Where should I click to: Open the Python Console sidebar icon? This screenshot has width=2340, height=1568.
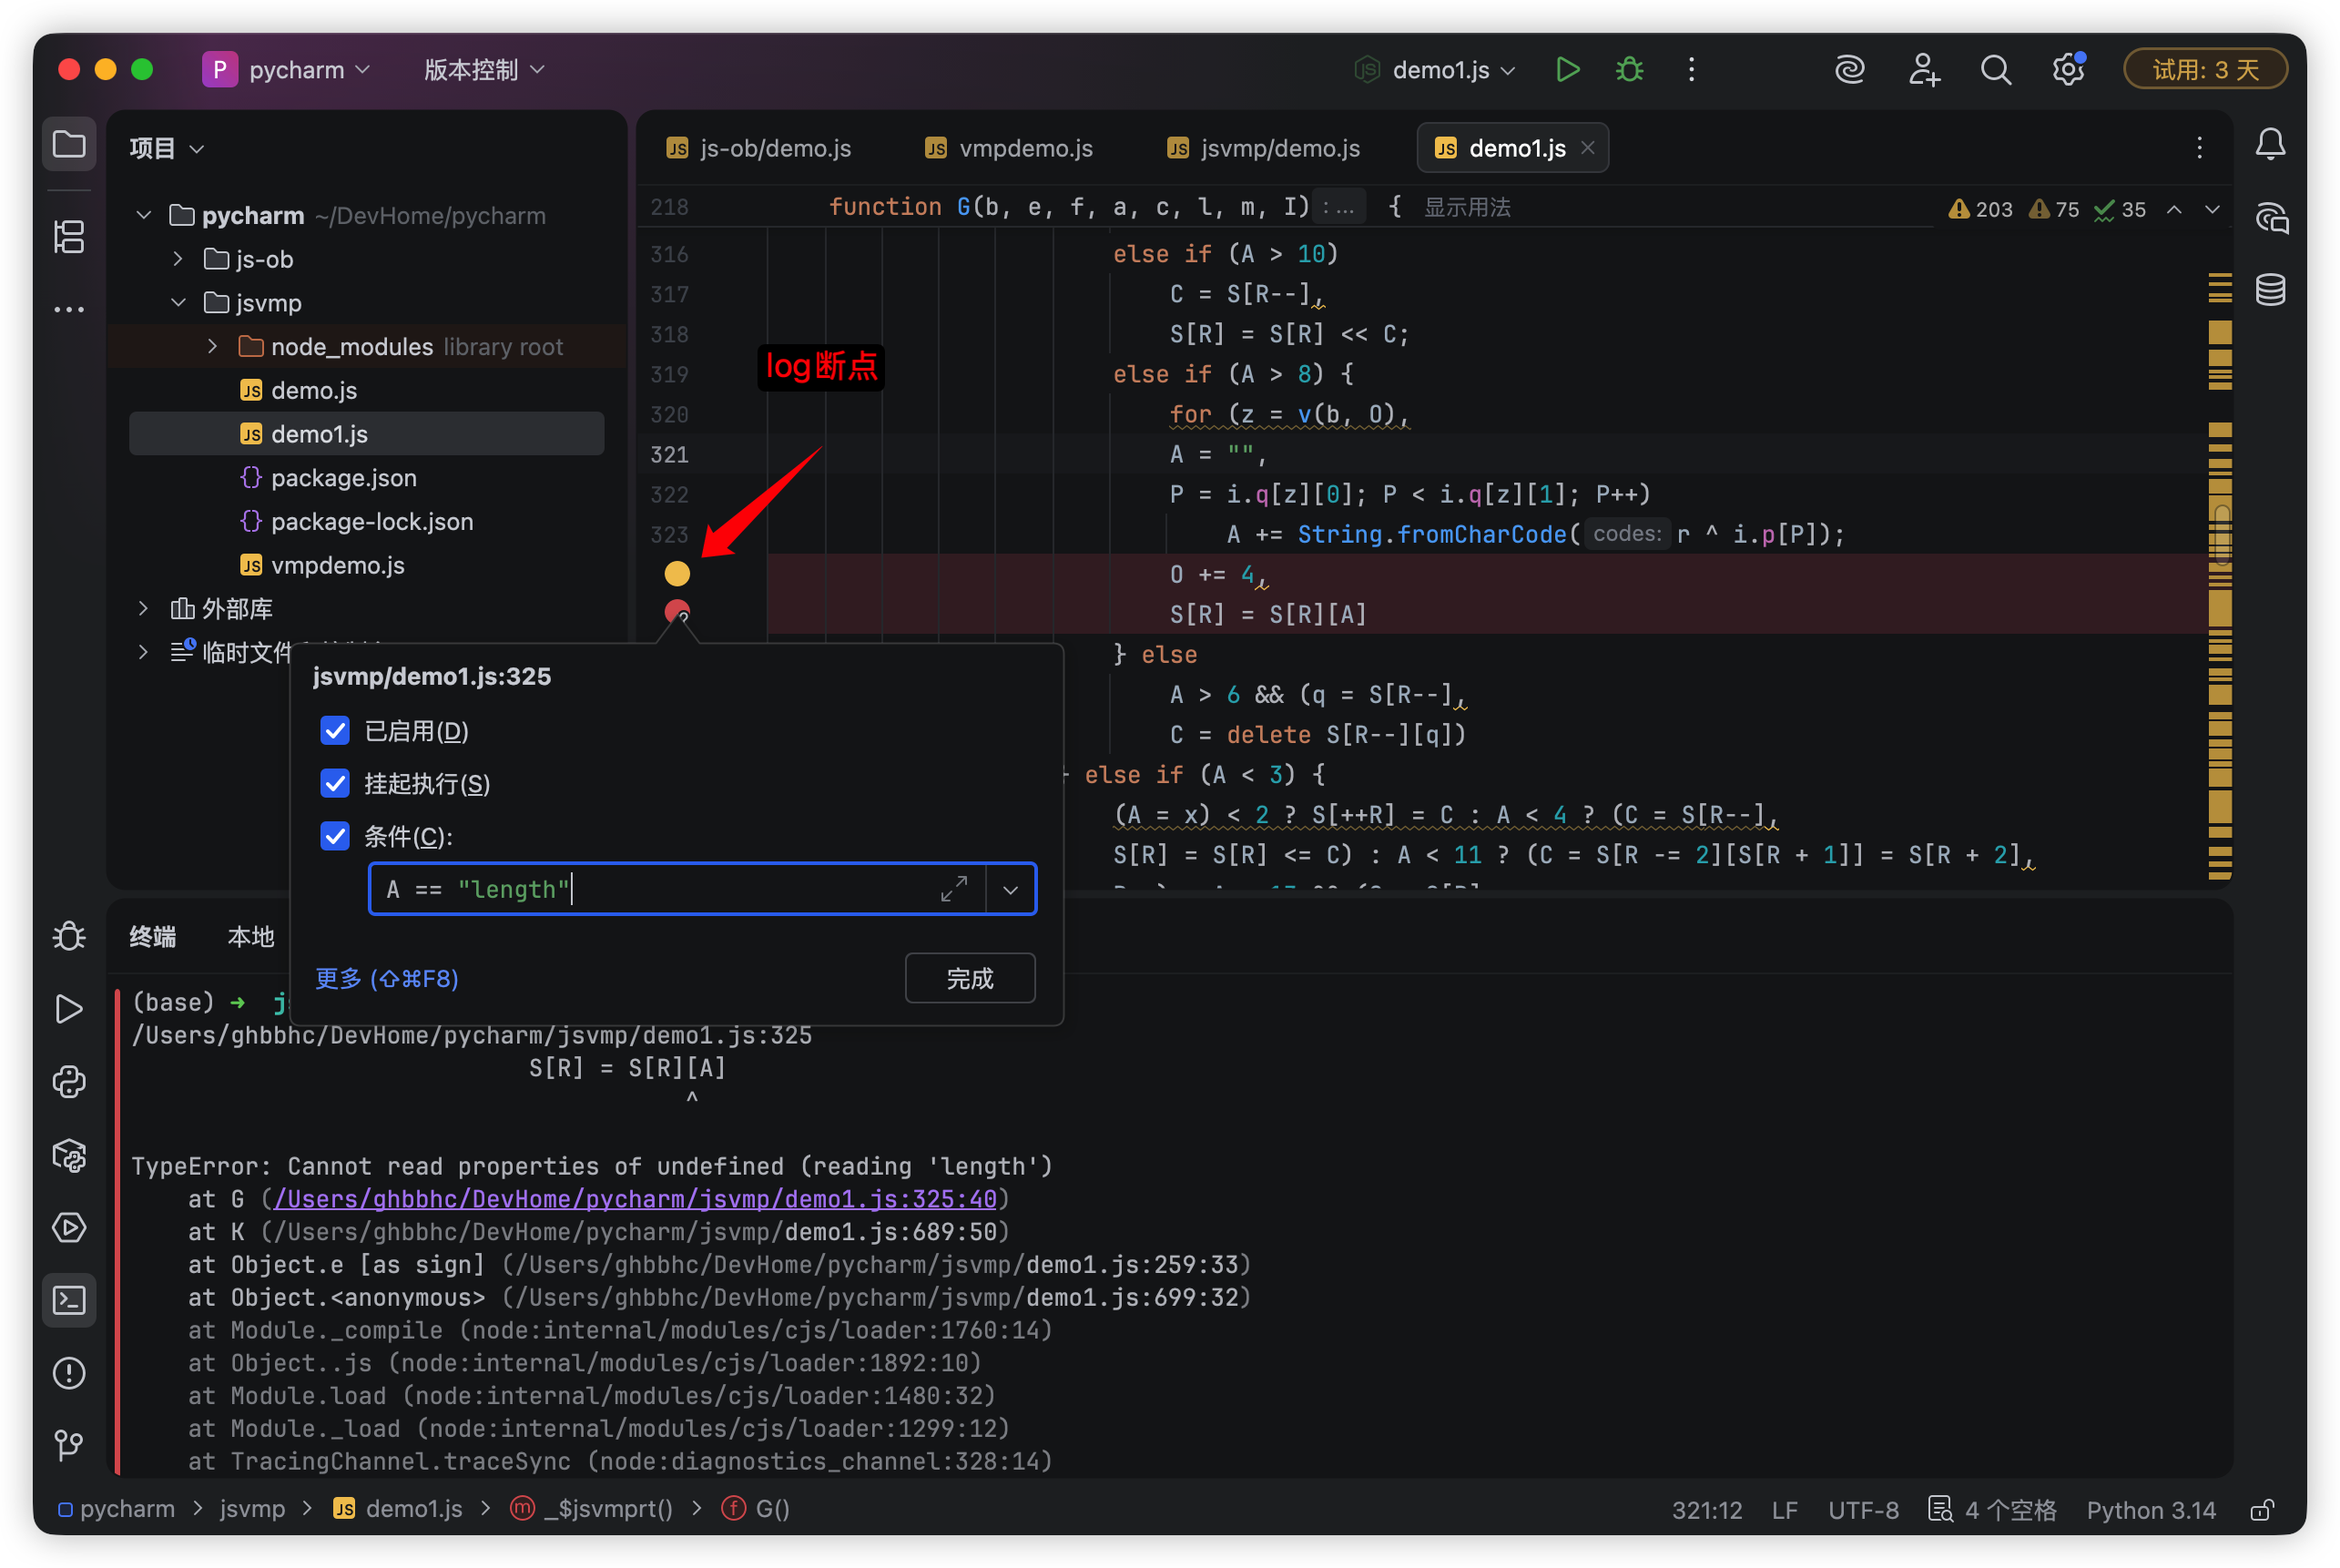click(x=69, y=1082)
